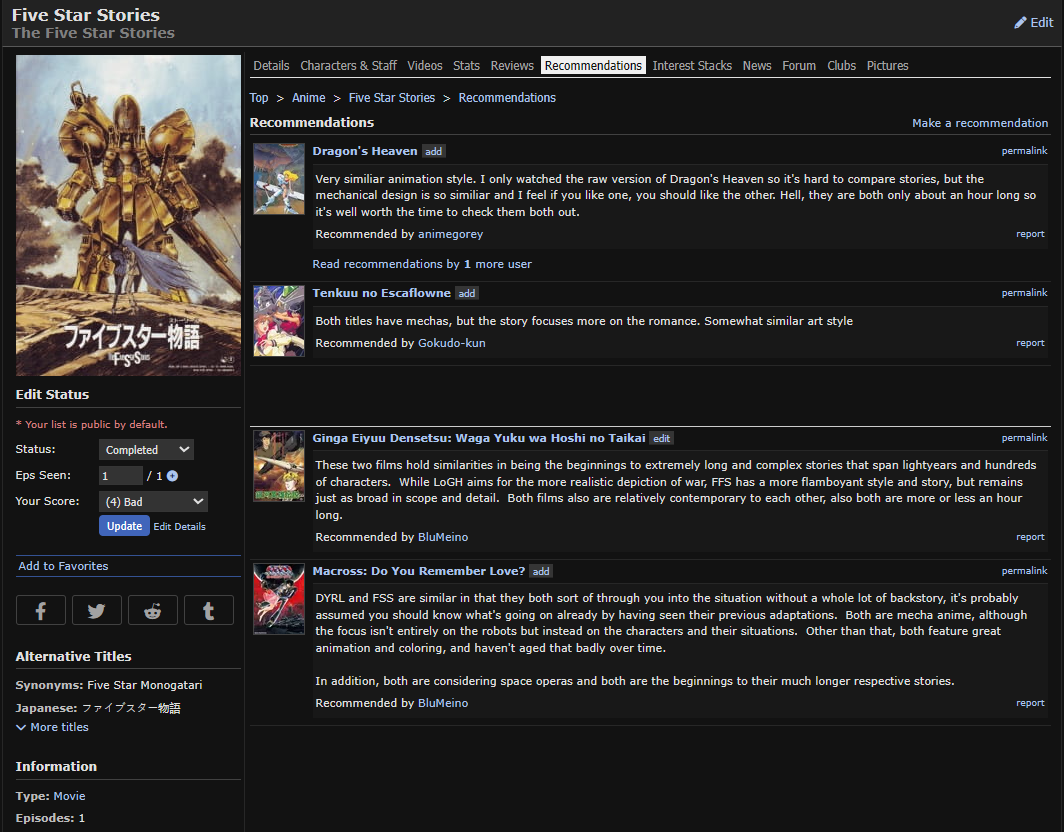Open user Gokudo-kun's profile
The image size is (1064, 832).
(452, 343)
